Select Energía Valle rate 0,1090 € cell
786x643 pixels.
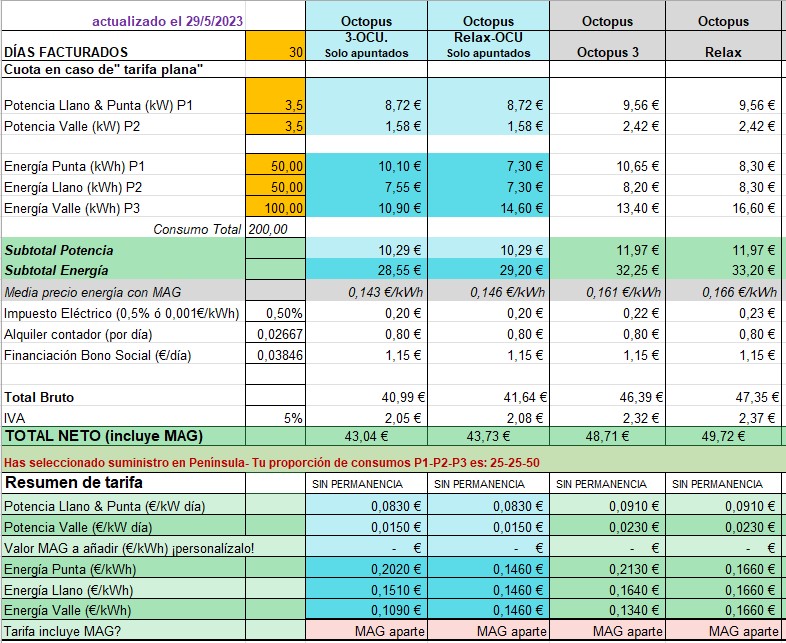point(366,609)
